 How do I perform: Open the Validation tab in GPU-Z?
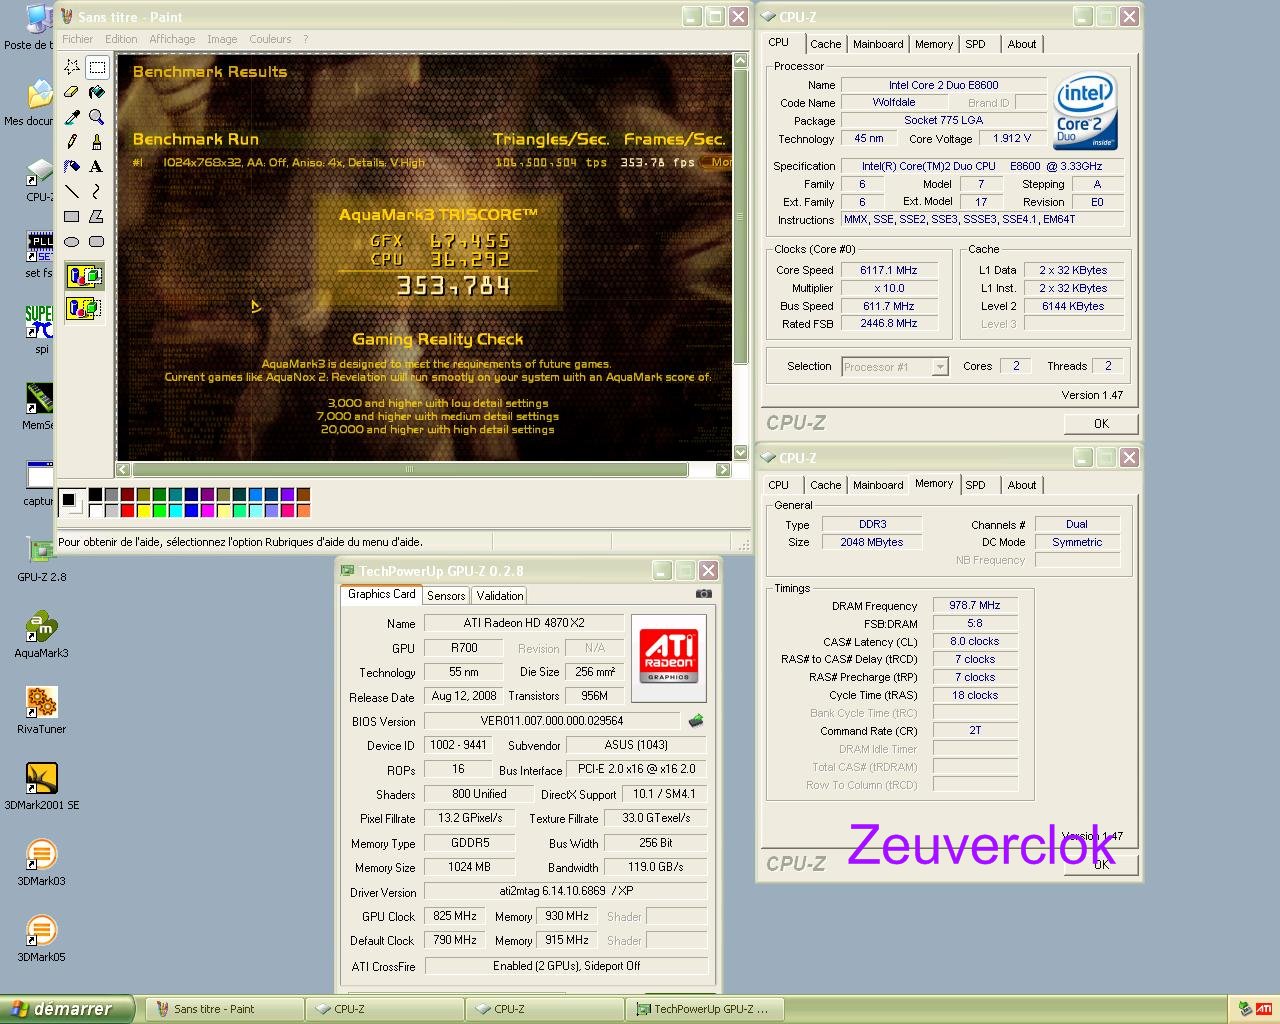(500, 595)
